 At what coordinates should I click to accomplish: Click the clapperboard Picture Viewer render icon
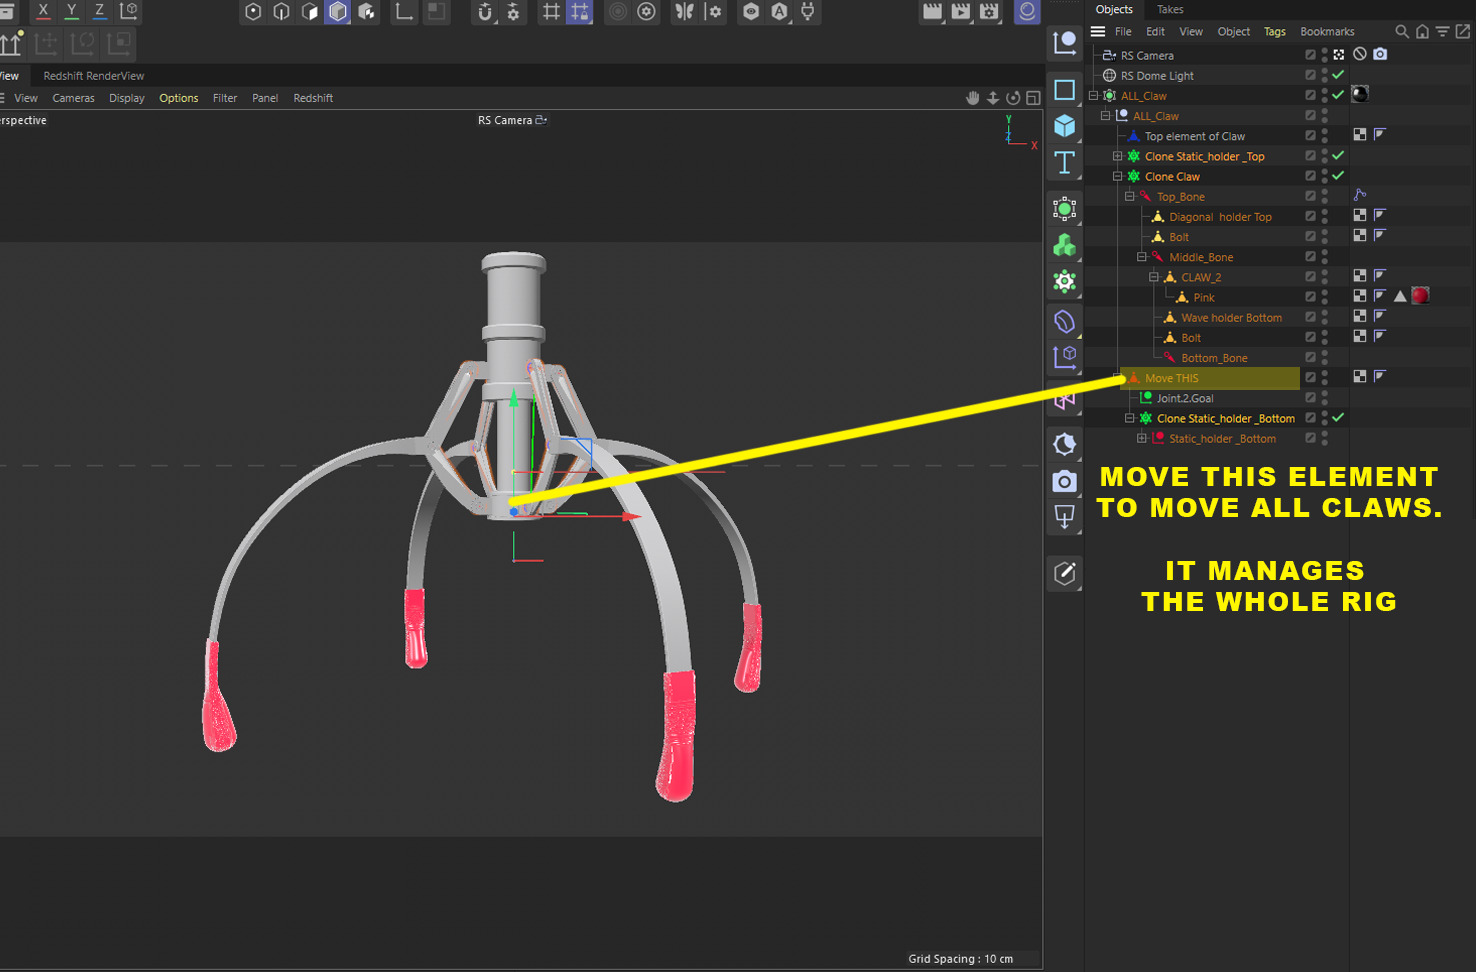[x=960, y=12]
